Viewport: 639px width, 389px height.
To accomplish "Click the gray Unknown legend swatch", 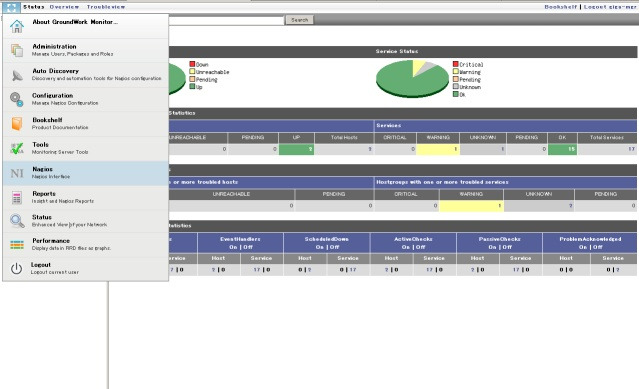I will 456,87.
